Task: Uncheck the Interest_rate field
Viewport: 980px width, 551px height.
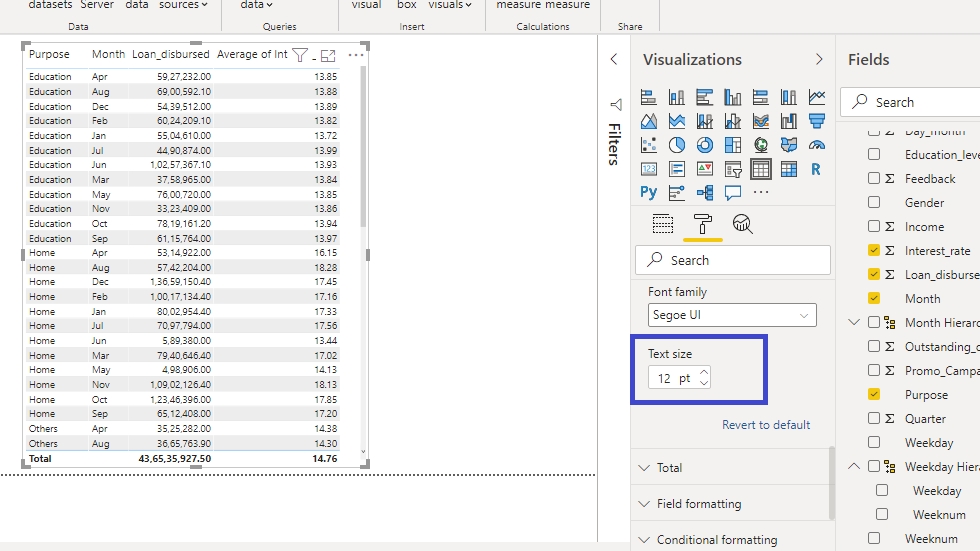Action: (874, 251)
